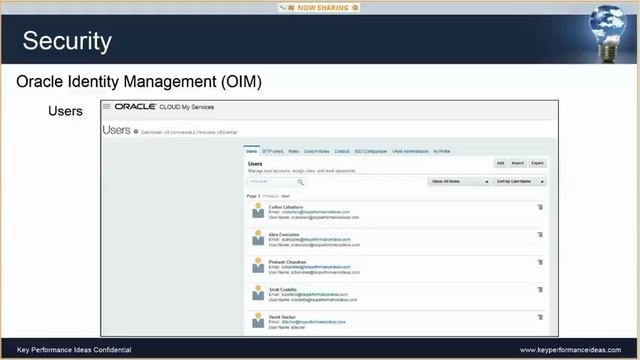The height and width of the screenshot is (360, 640).
Task: Click the email link of David Decker
Action: pos(313,322)
